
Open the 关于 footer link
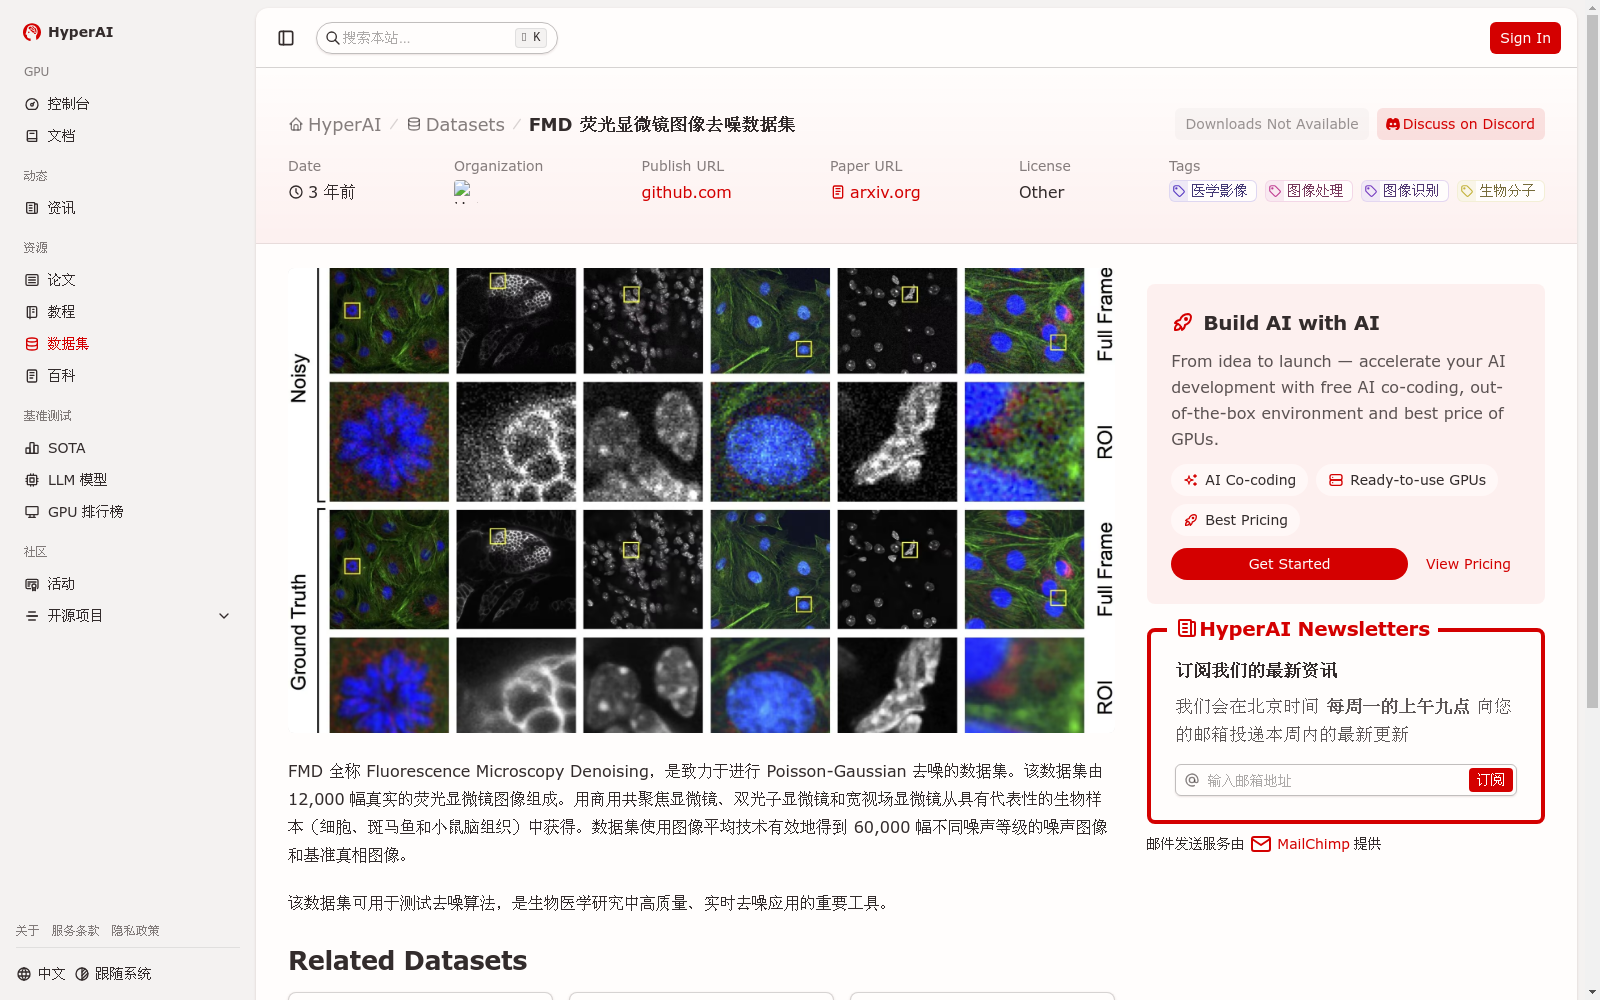point(27,931)
